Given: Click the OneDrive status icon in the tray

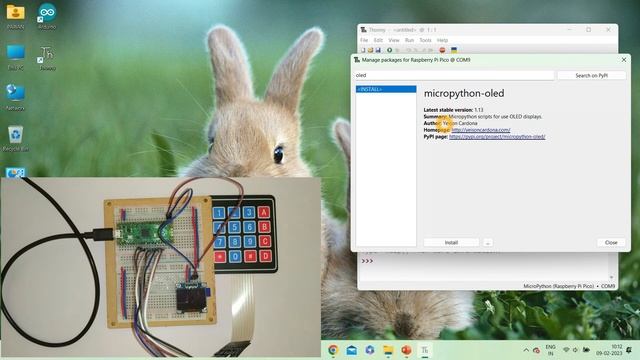Looking at the screenshot, I should [x=537, y=350].
